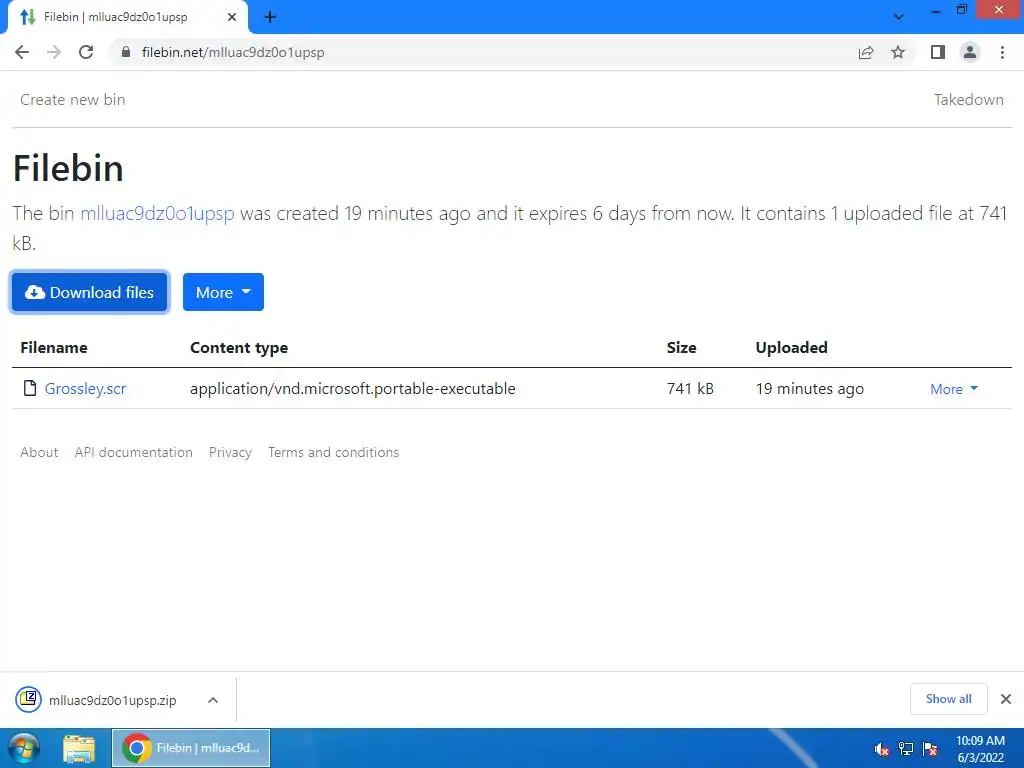
Task: Click the Chrome taskbar button
Action: [x=191, y=748]
